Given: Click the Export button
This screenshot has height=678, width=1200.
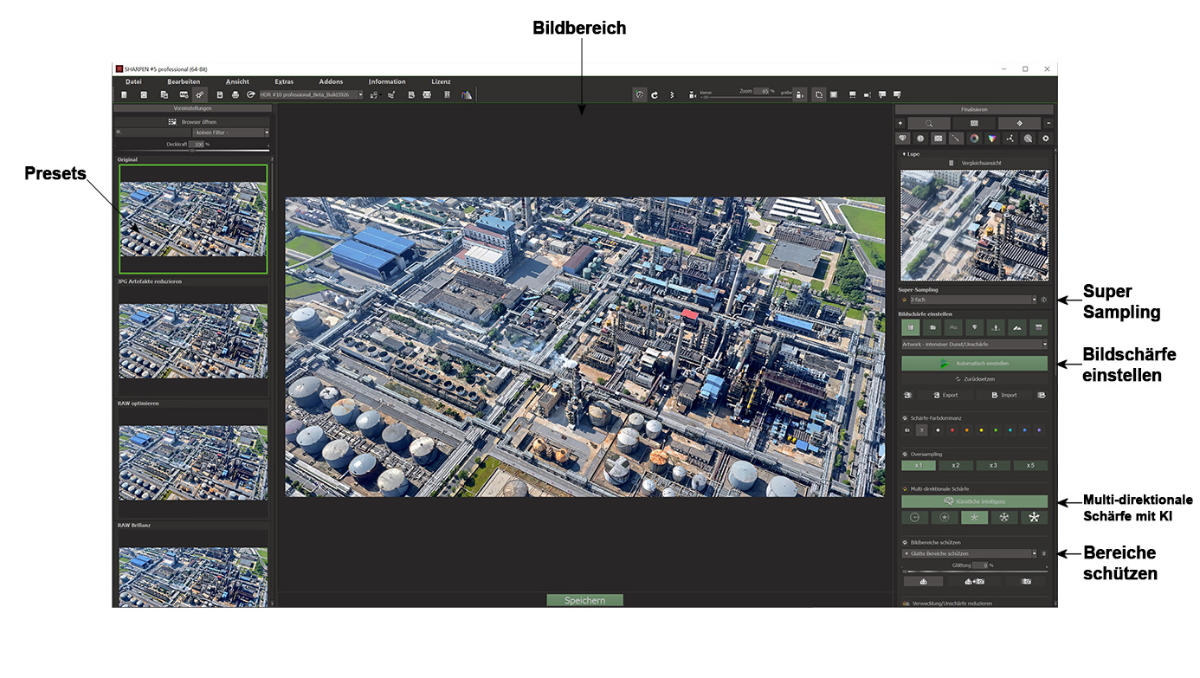Looking at the screenshot, I should coord(944,395).
